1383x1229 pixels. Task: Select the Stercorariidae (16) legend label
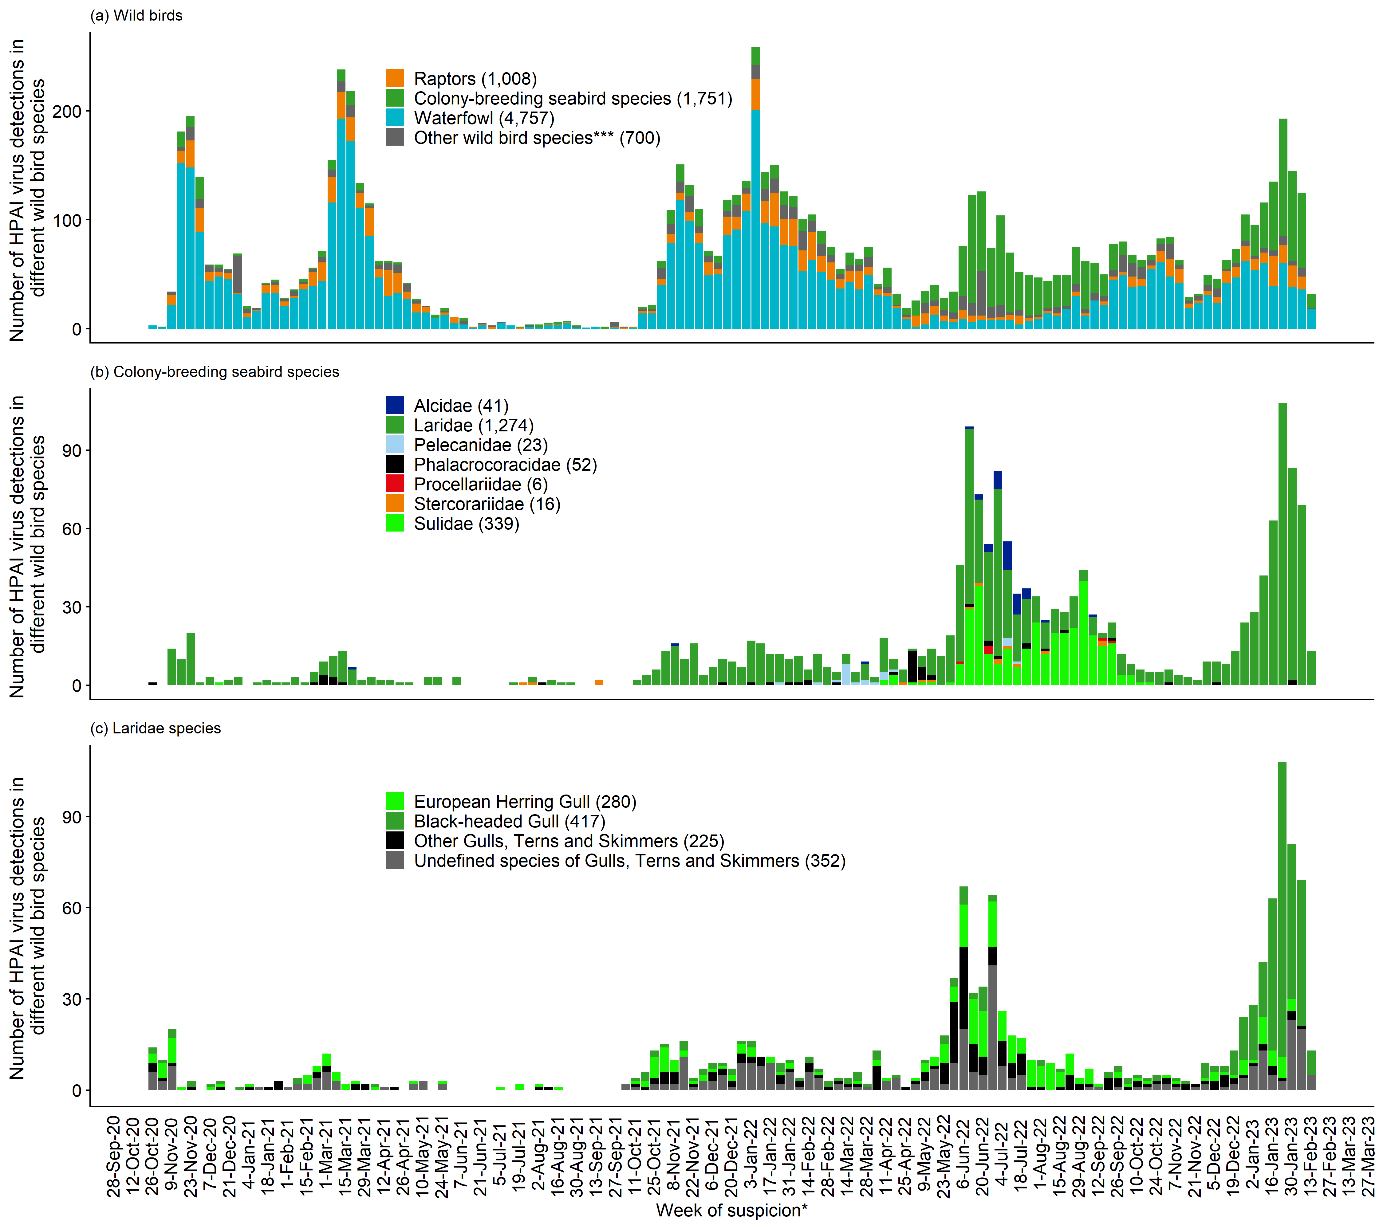(x=487, y=504)
